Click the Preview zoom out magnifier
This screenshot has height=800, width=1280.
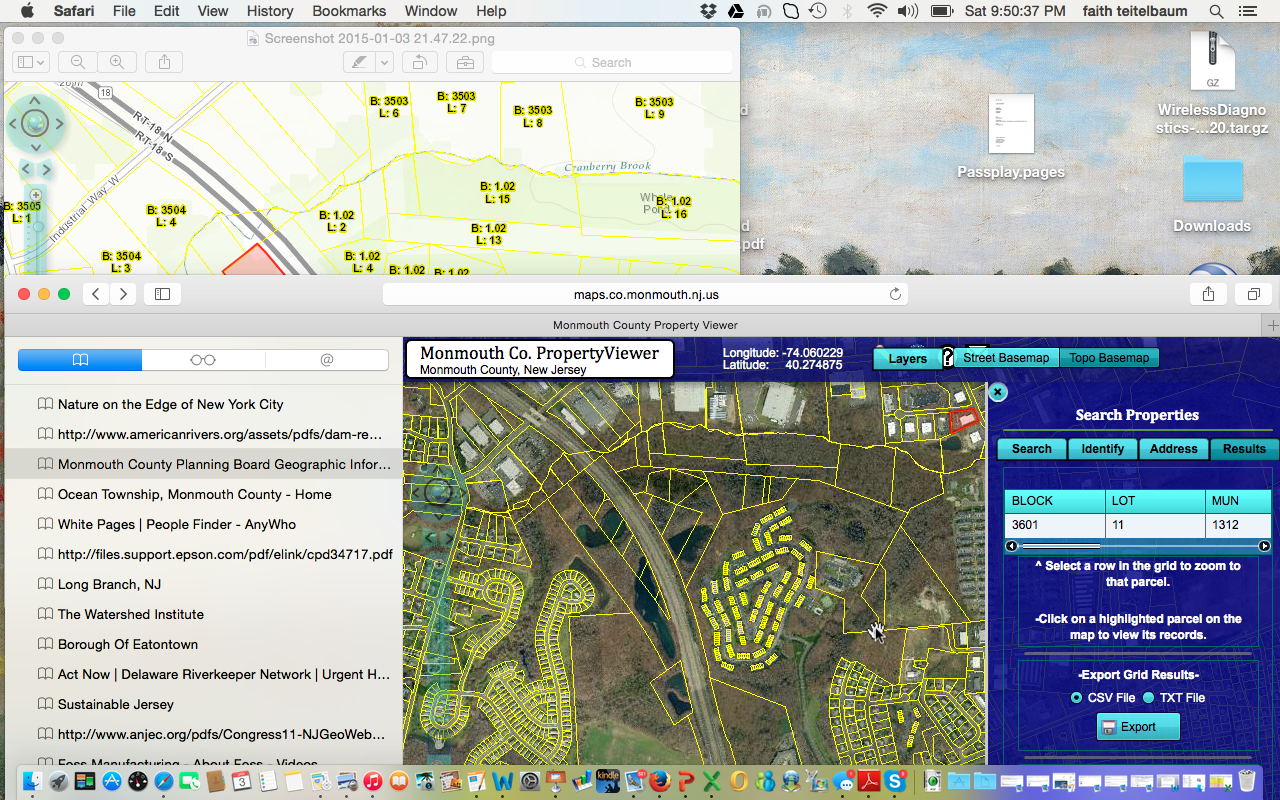click(x=78, y=62)
